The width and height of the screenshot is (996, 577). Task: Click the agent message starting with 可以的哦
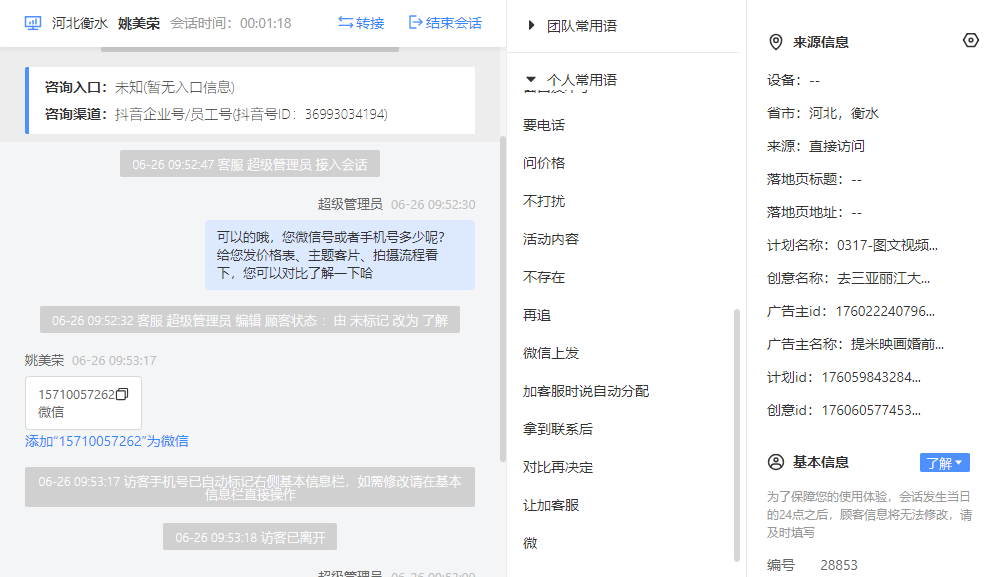(x=340, y=255)
